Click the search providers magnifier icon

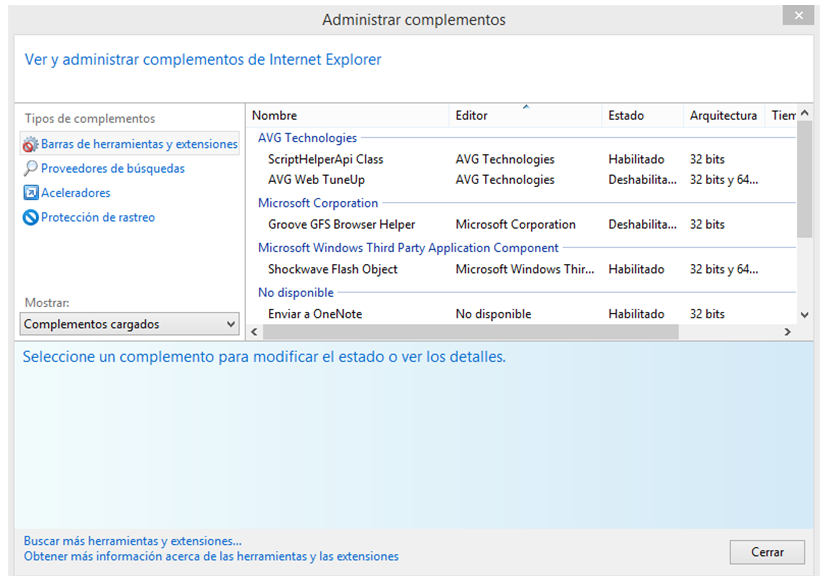tap(31, 169)
